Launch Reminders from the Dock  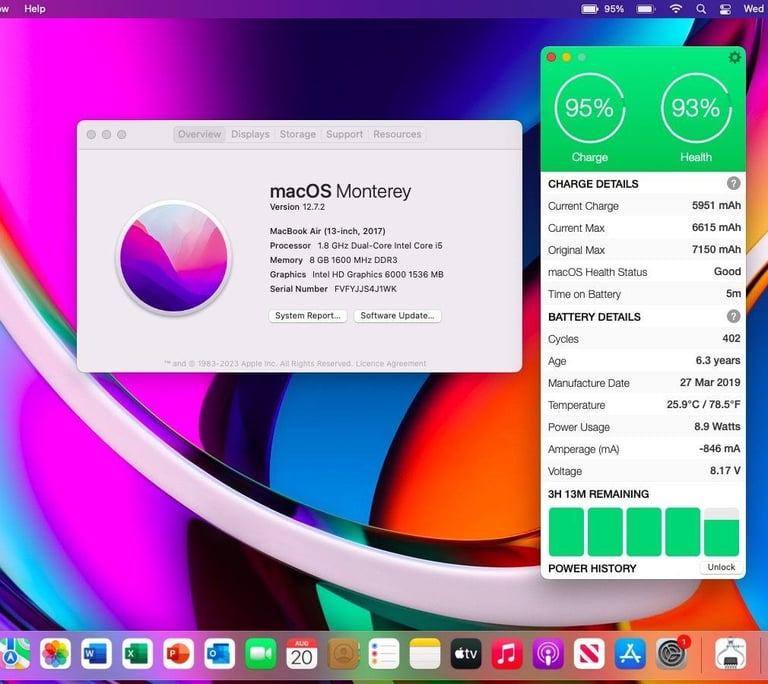pyautogui.click(x=384, y=654)
